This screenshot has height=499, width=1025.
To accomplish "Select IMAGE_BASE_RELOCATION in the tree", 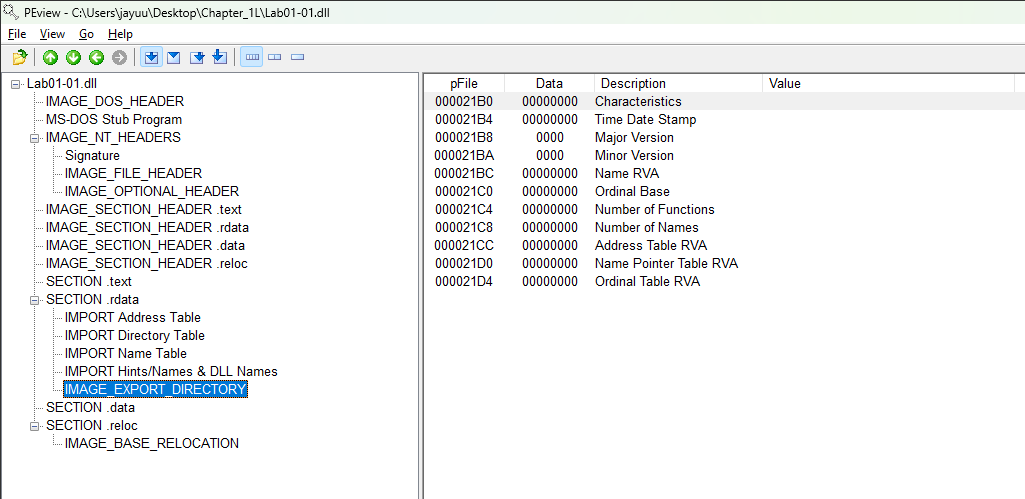I will click(152, 443).
